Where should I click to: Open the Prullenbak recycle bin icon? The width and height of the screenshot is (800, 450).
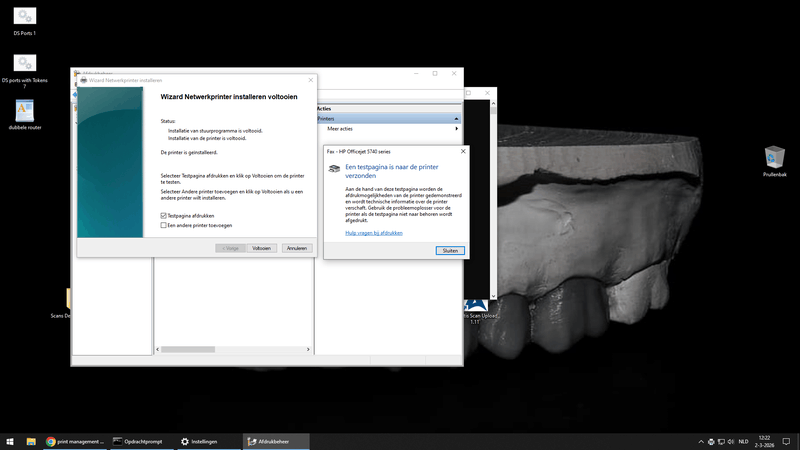[x=774, y=161]
